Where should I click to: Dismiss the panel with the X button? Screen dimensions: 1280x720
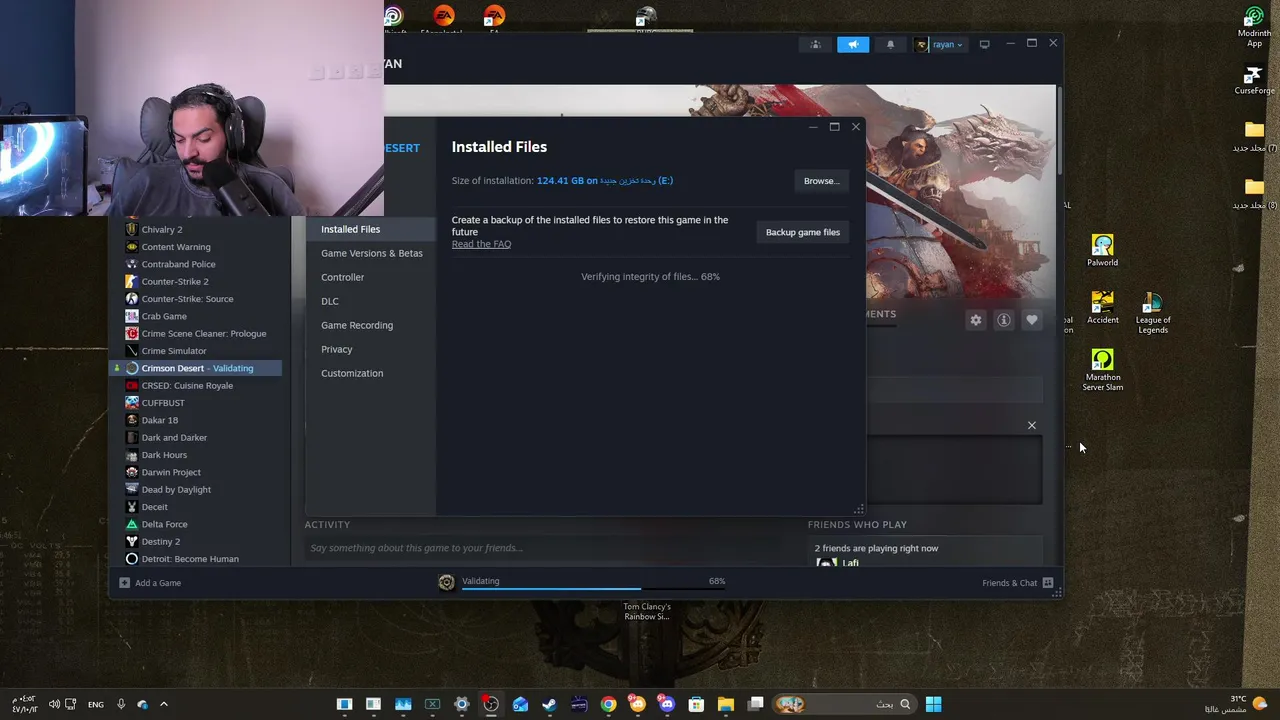point(1032,425)
